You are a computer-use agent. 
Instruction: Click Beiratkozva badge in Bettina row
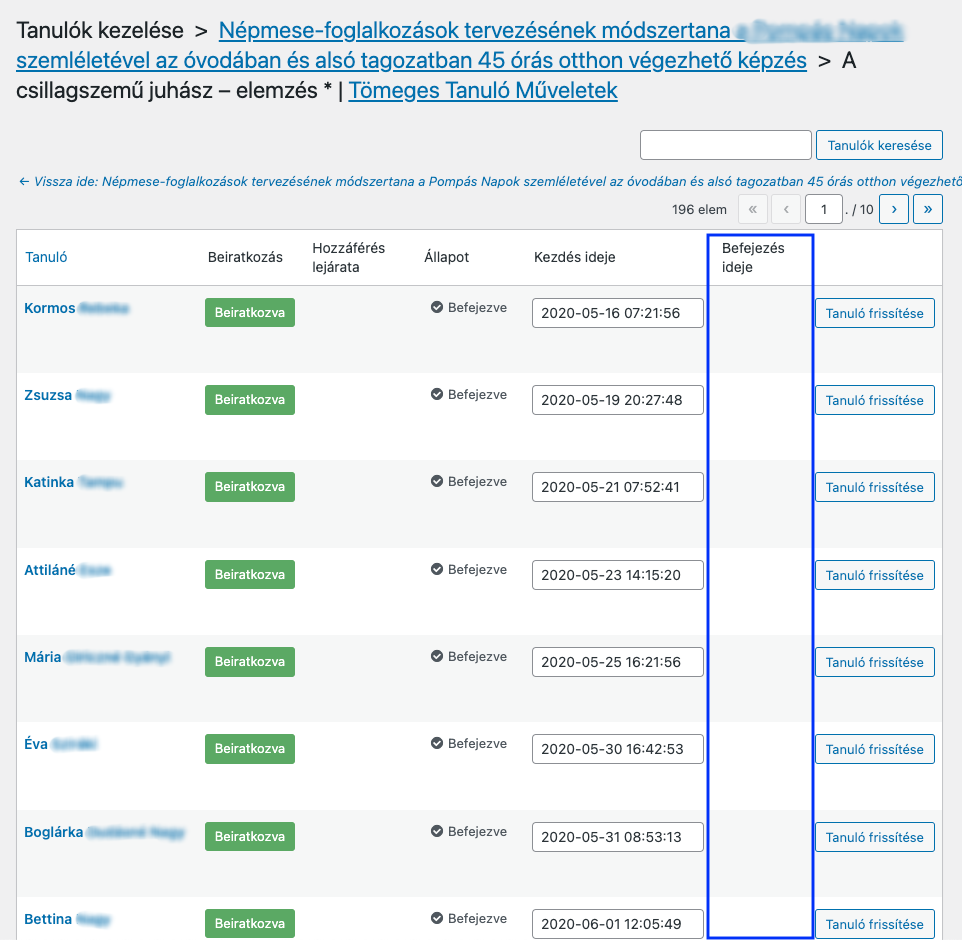[x=250, y=923]
